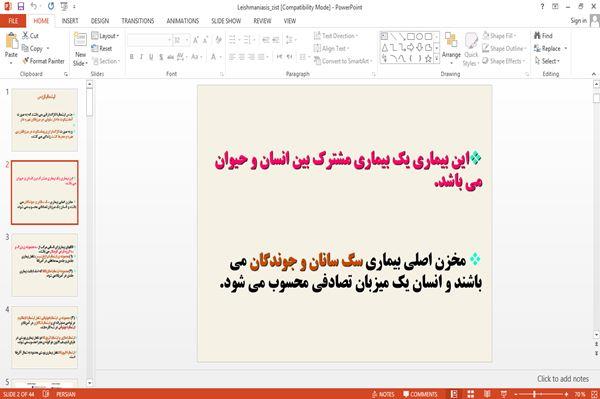Toggle the Notes pane in status bar
The height and width of the screenshot is (399, 600).
[383, 394]
